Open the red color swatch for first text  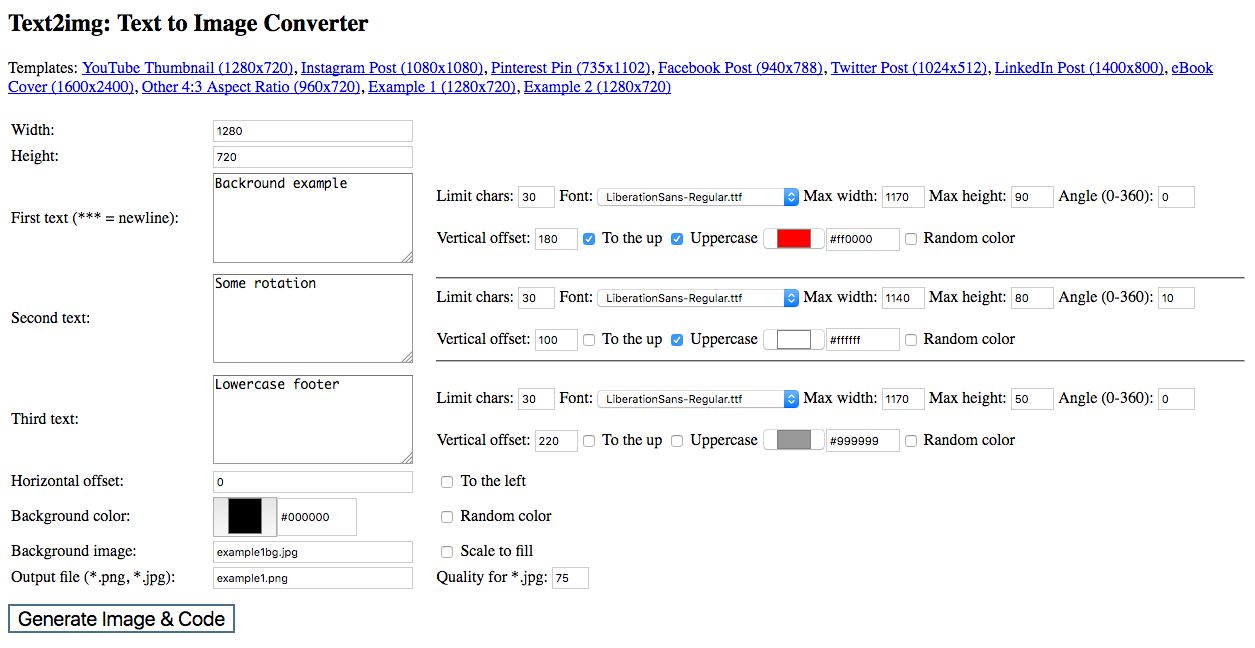pyautogui.click(x=793, y=239)
